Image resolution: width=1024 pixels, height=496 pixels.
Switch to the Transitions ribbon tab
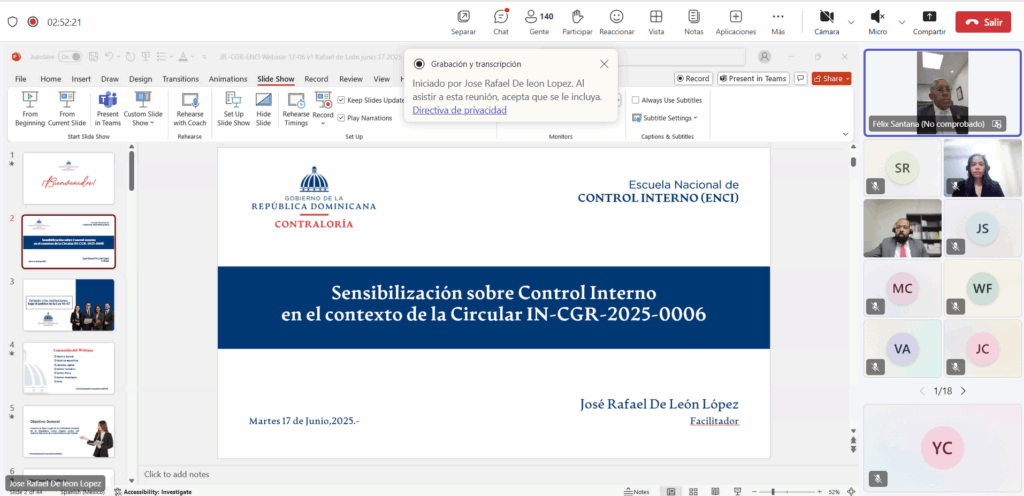coord(180,79)
